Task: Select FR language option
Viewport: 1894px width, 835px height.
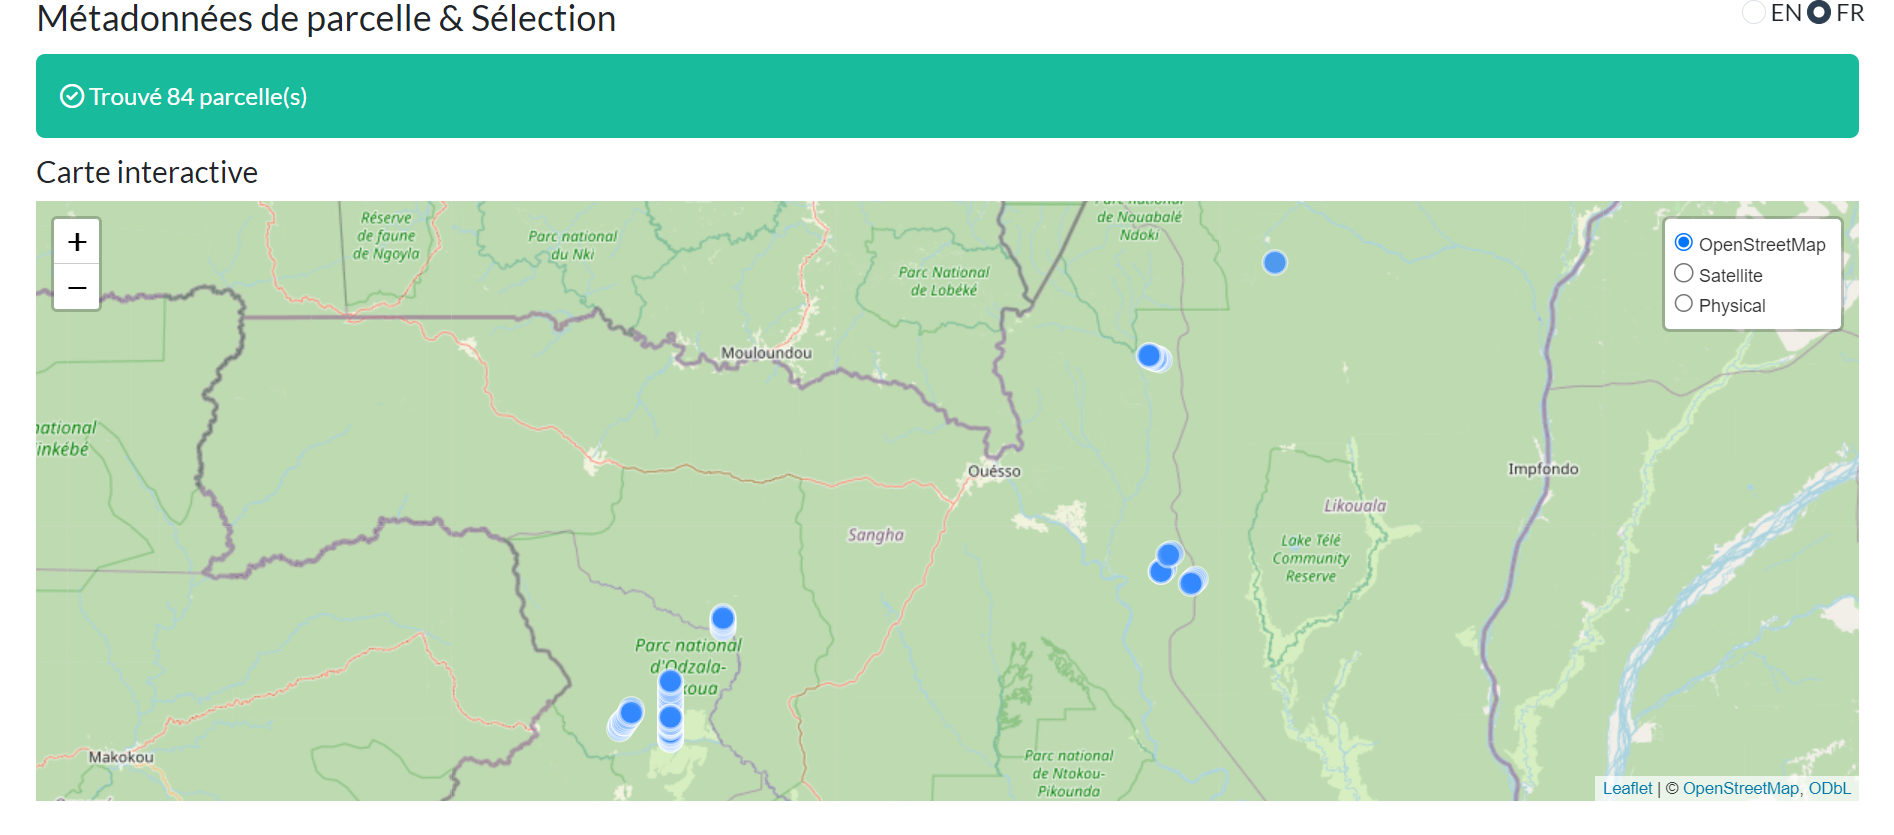Action: (1819, 13)
